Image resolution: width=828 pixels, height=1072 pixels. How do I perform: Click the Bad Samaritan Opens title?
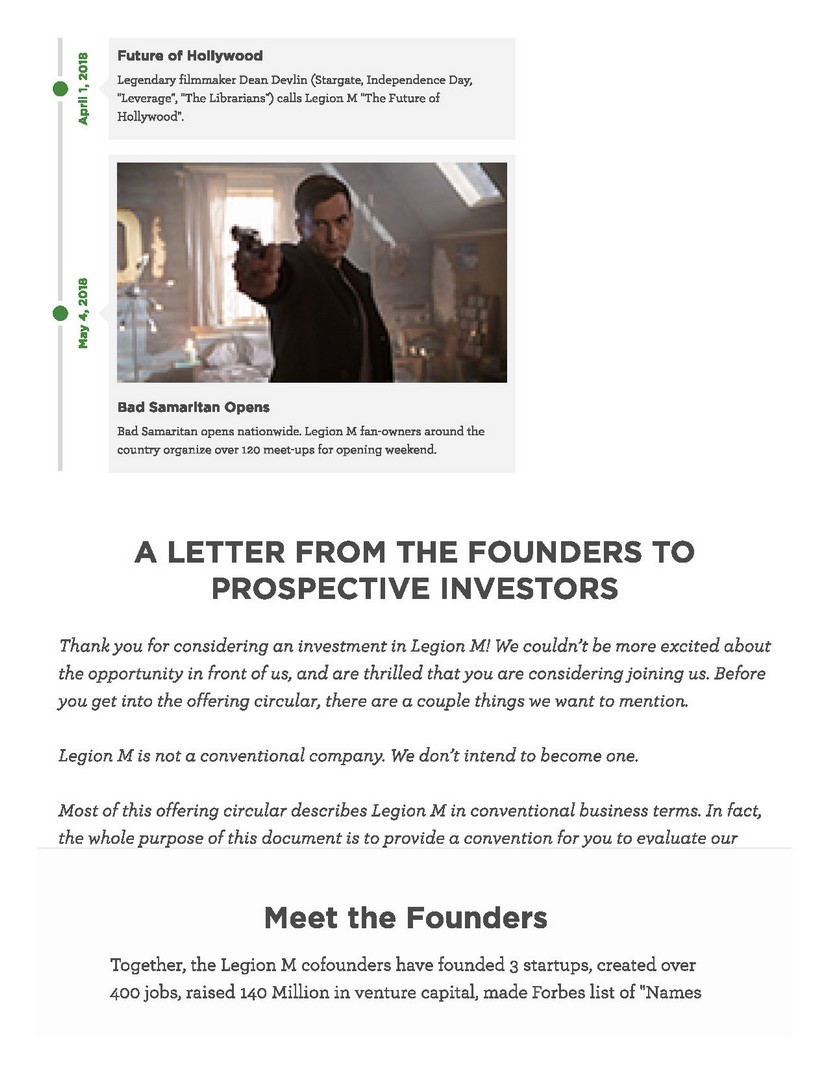click(x=193, y=408)
